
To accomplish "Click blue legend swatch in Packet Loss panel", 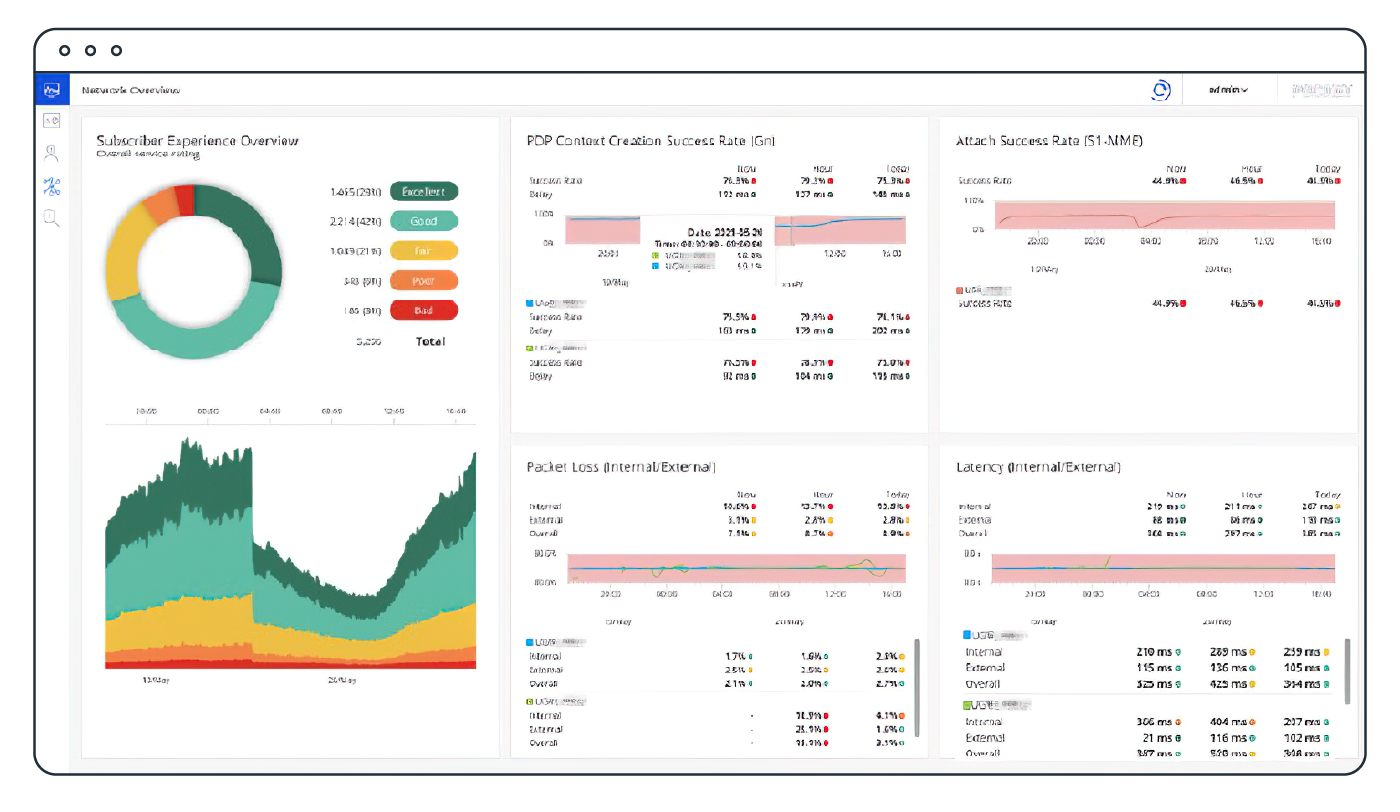I will pyautogui.click(x=530, y=641).
